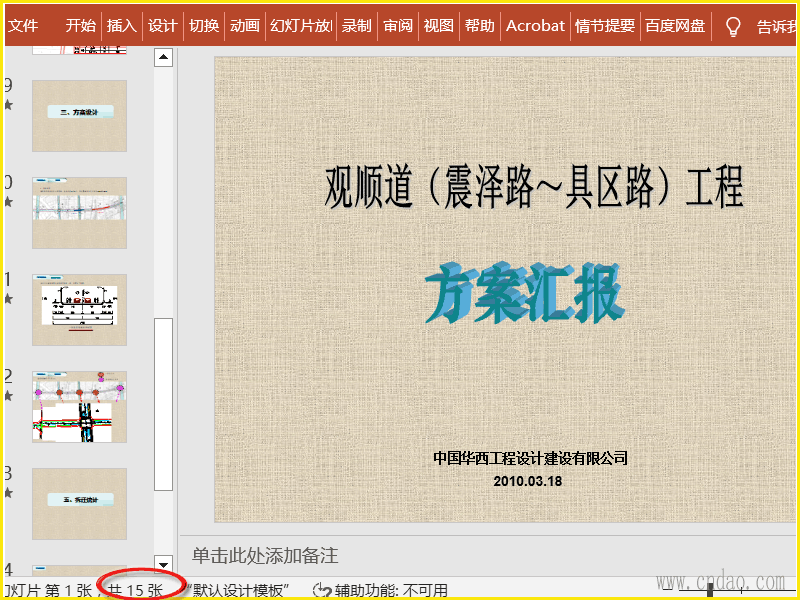Open the Acrobat ribbon tab
The image size is (800, 600).
tap(535, 26)
